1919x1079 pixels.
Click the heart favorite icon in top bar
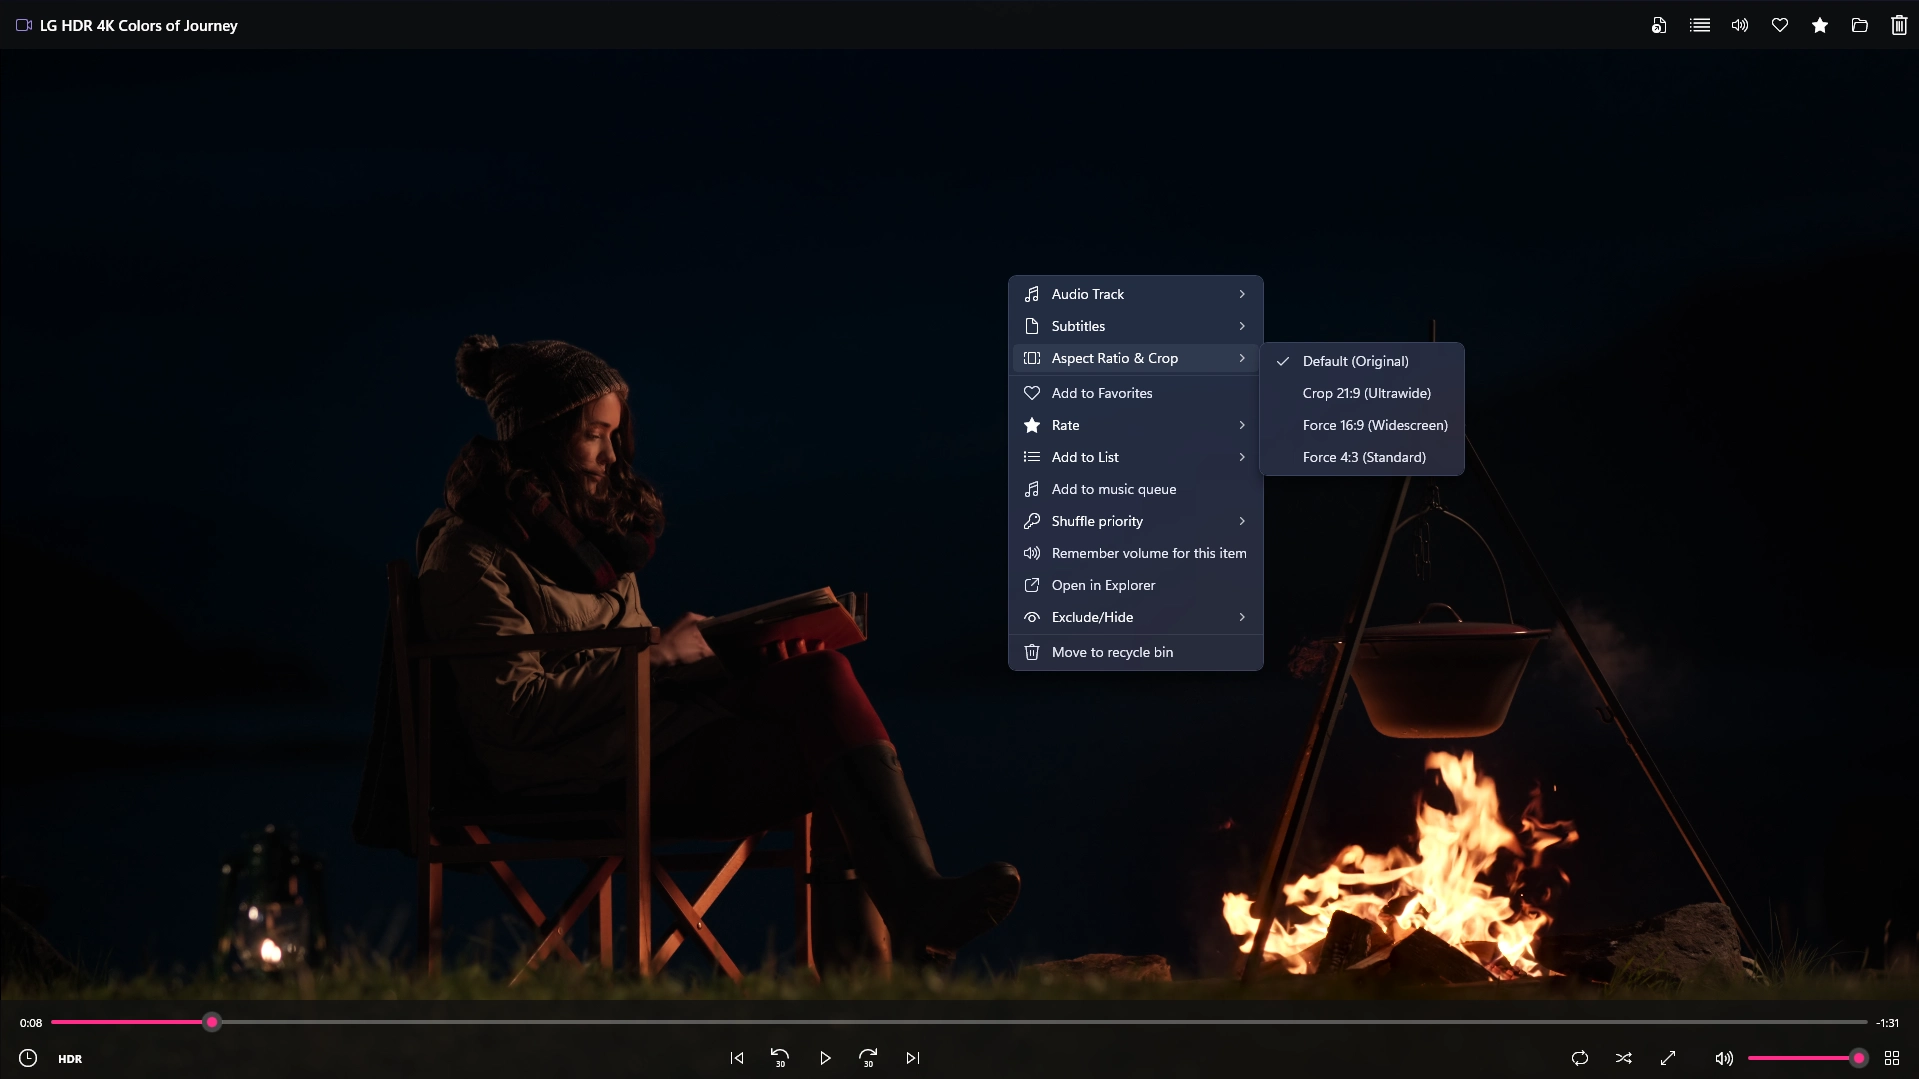coord(1780,25)
